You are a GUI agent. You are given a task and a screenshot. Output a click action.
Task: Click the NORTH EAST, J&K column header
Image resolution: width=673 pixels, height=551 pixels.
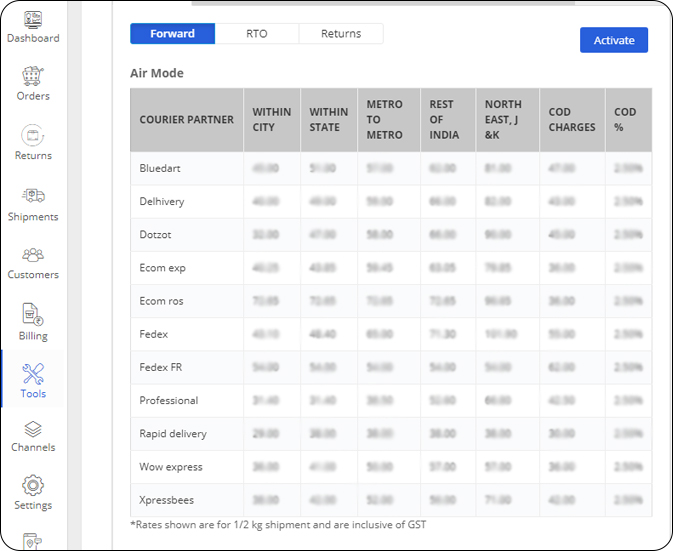tap(507, 120)
